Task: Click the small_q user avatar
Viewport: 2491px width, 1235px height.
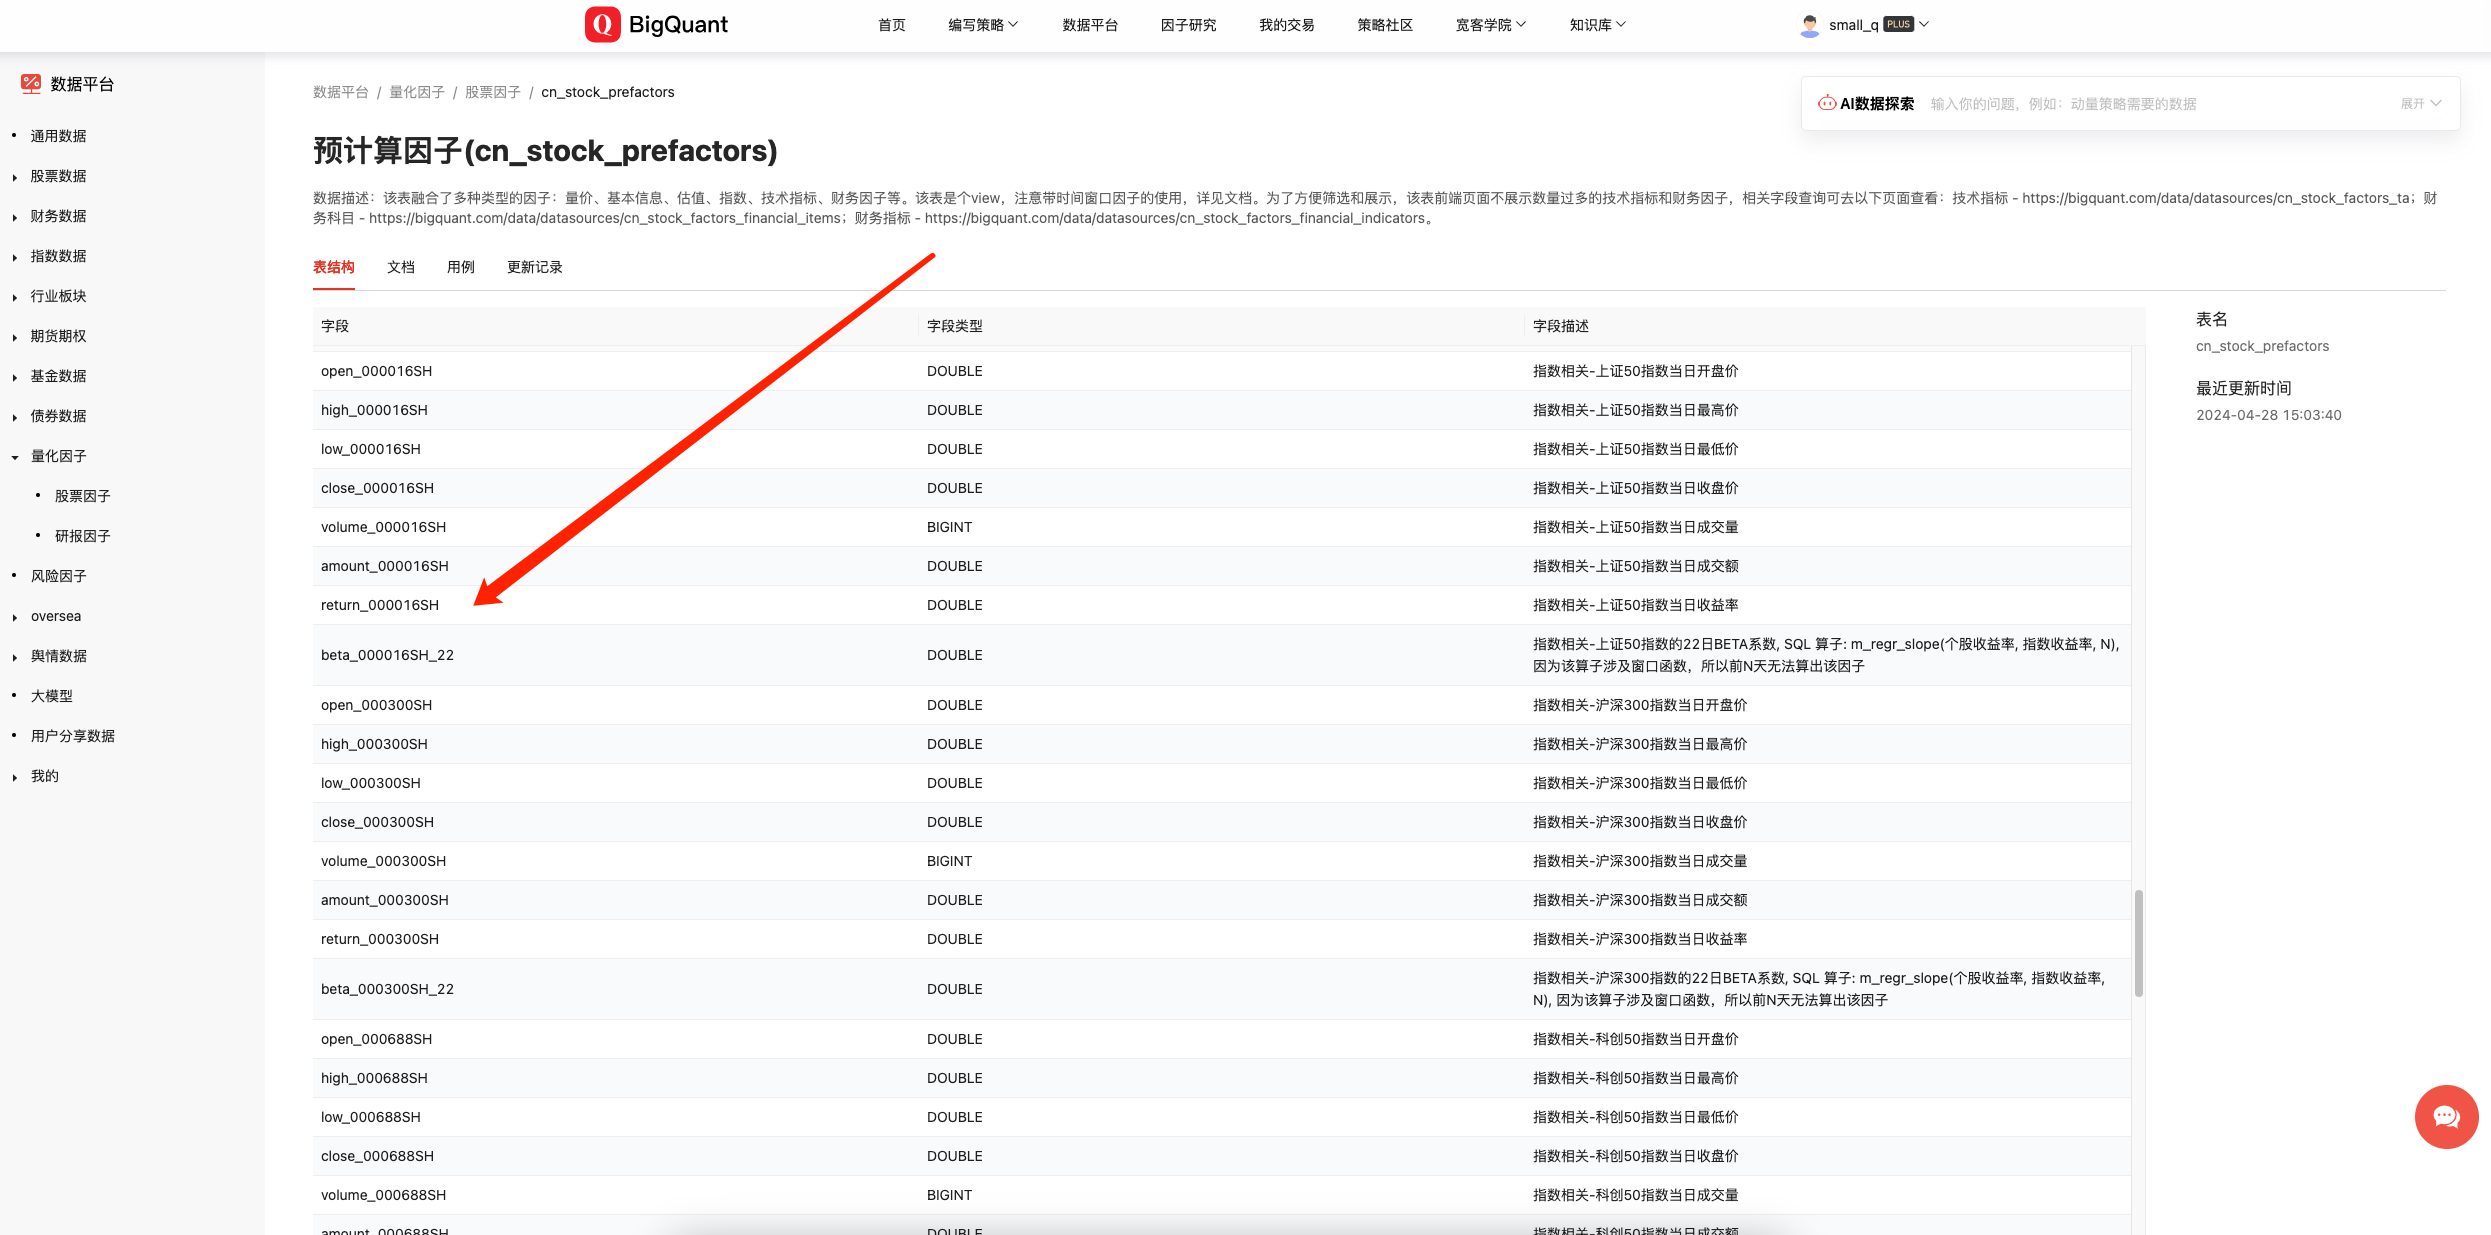Action: 1809,25
